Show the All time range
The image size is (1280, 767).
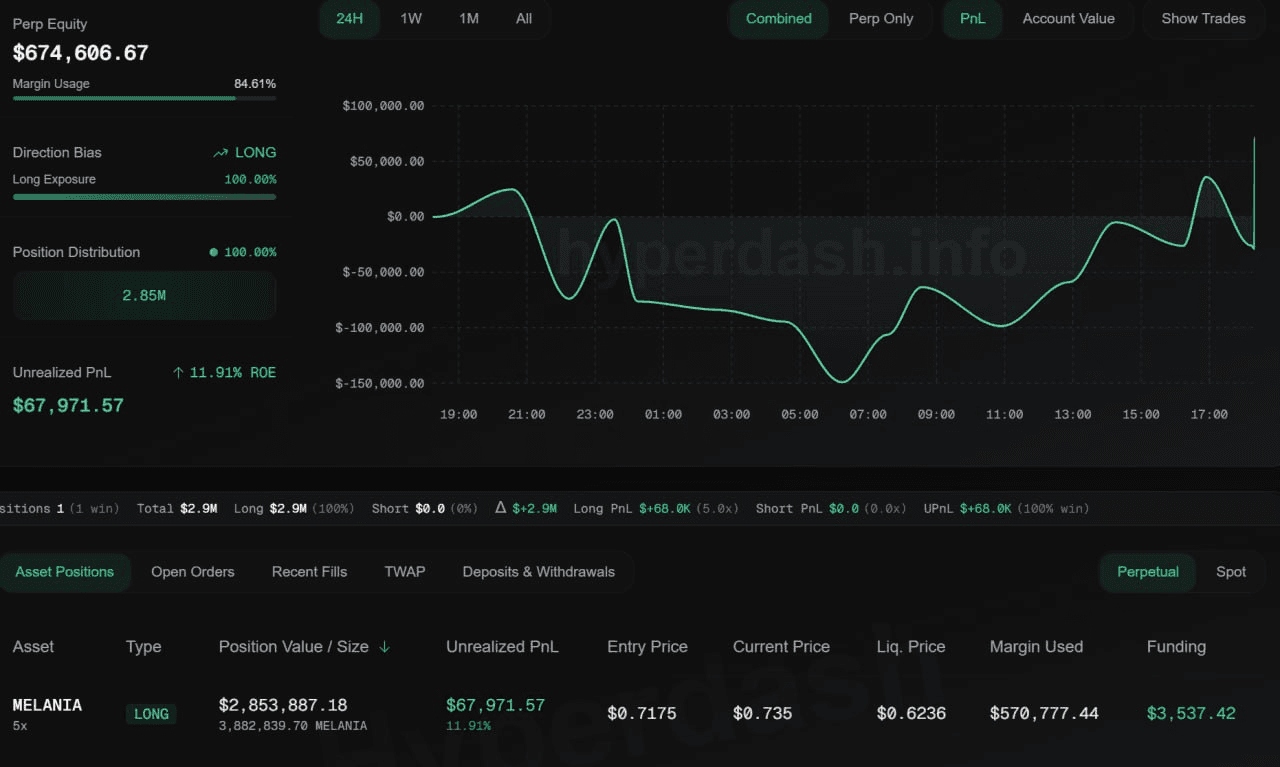[524, 19]
